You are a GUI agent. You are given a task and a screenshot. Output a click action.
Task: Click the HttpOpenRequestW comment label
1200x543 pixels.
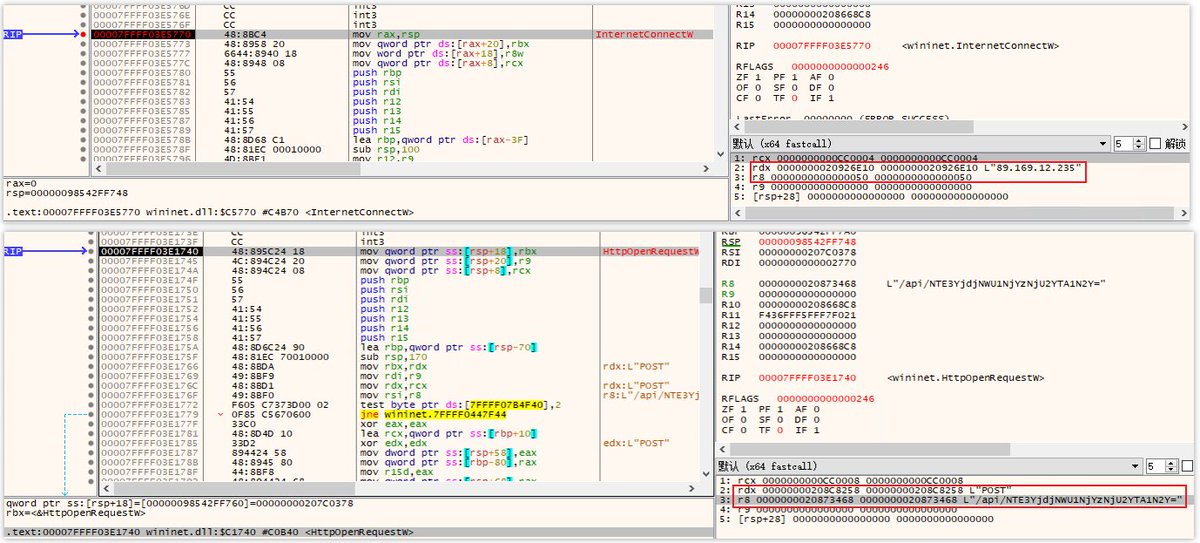pyautogui.click(x=650, y=251)
